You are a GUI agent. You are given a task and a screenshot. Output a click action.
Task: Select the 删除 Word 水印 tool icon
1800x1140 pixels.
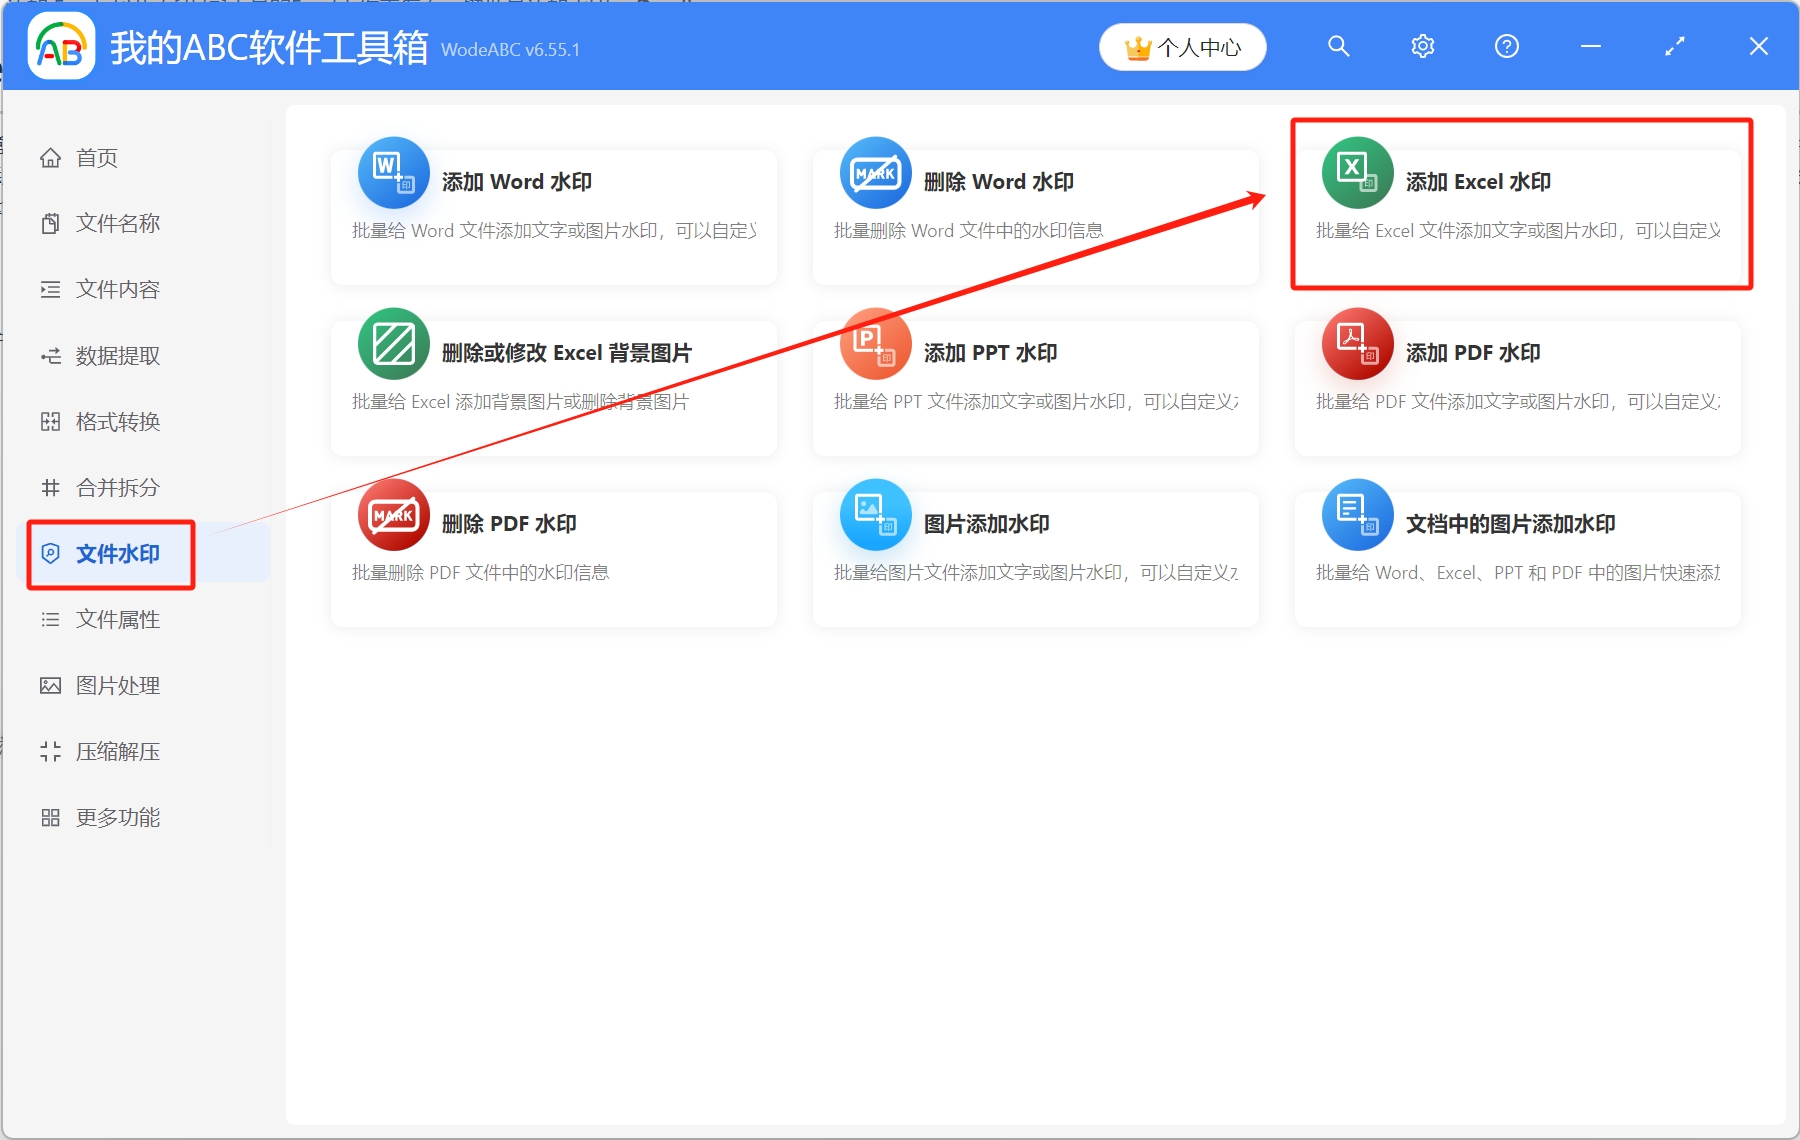coord(874,172)
